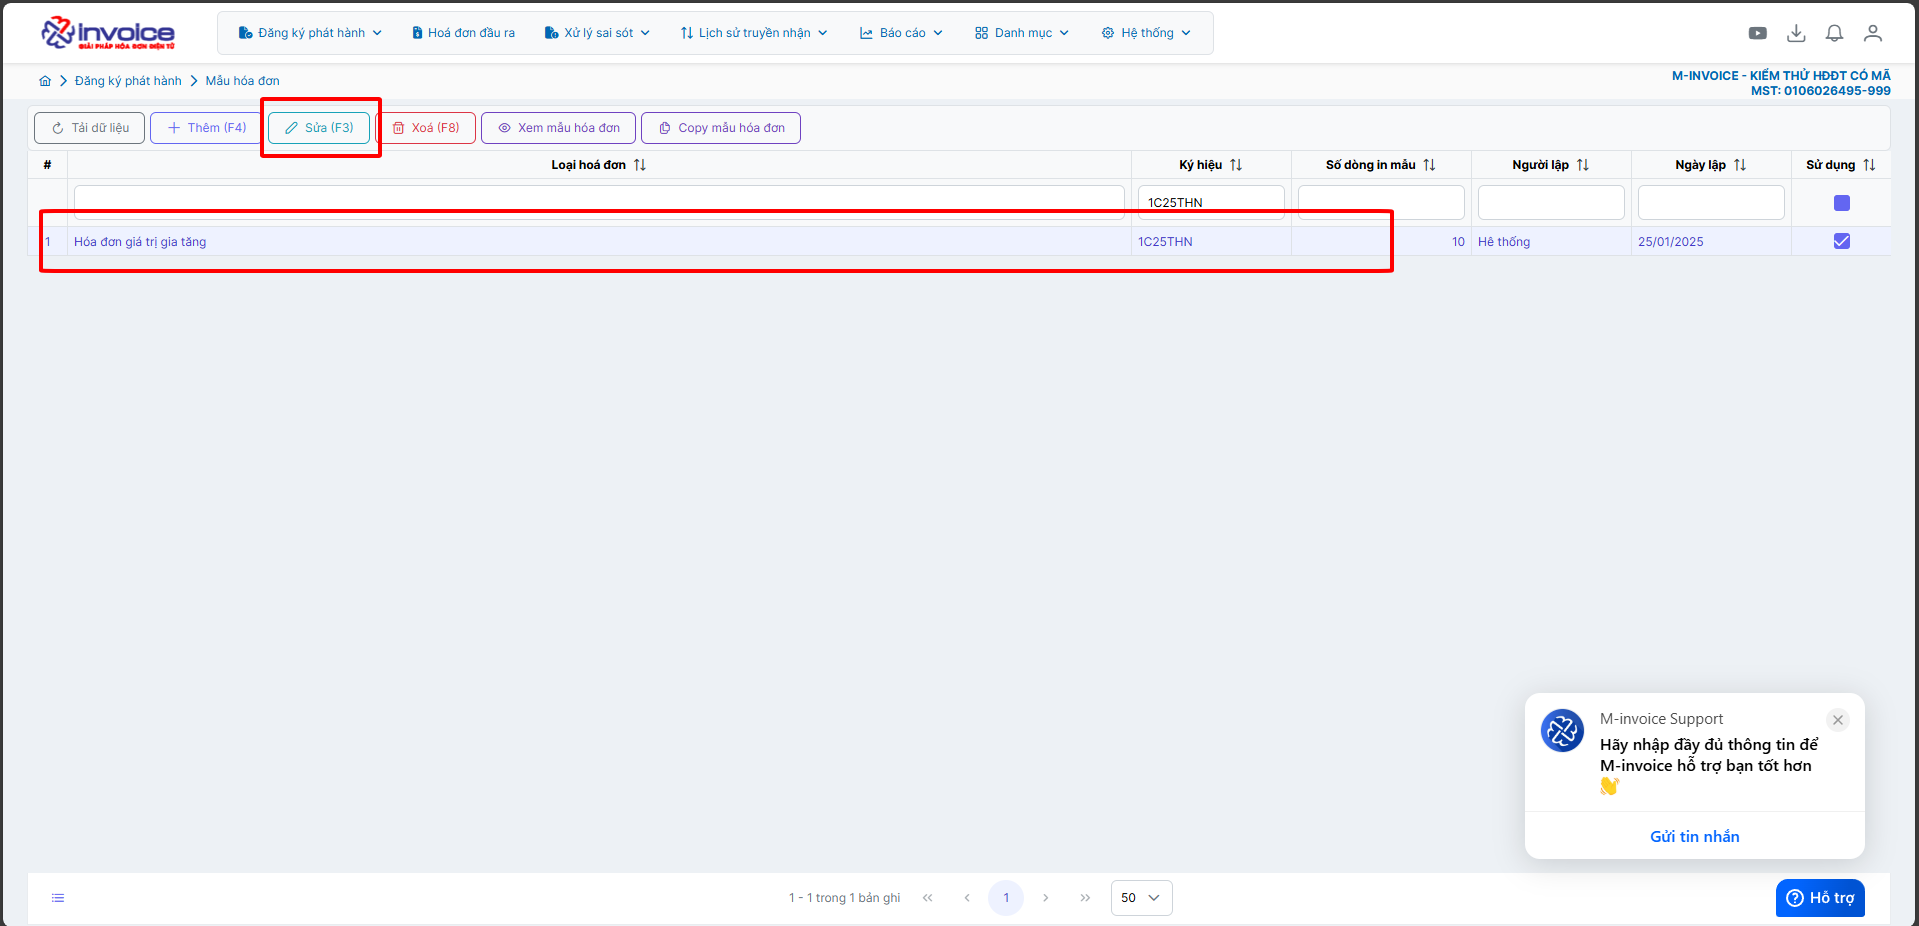Open the video tutorial icon
This screenshot has height=926, width=1919.
pyautogui.click(x=1757, y=33)
